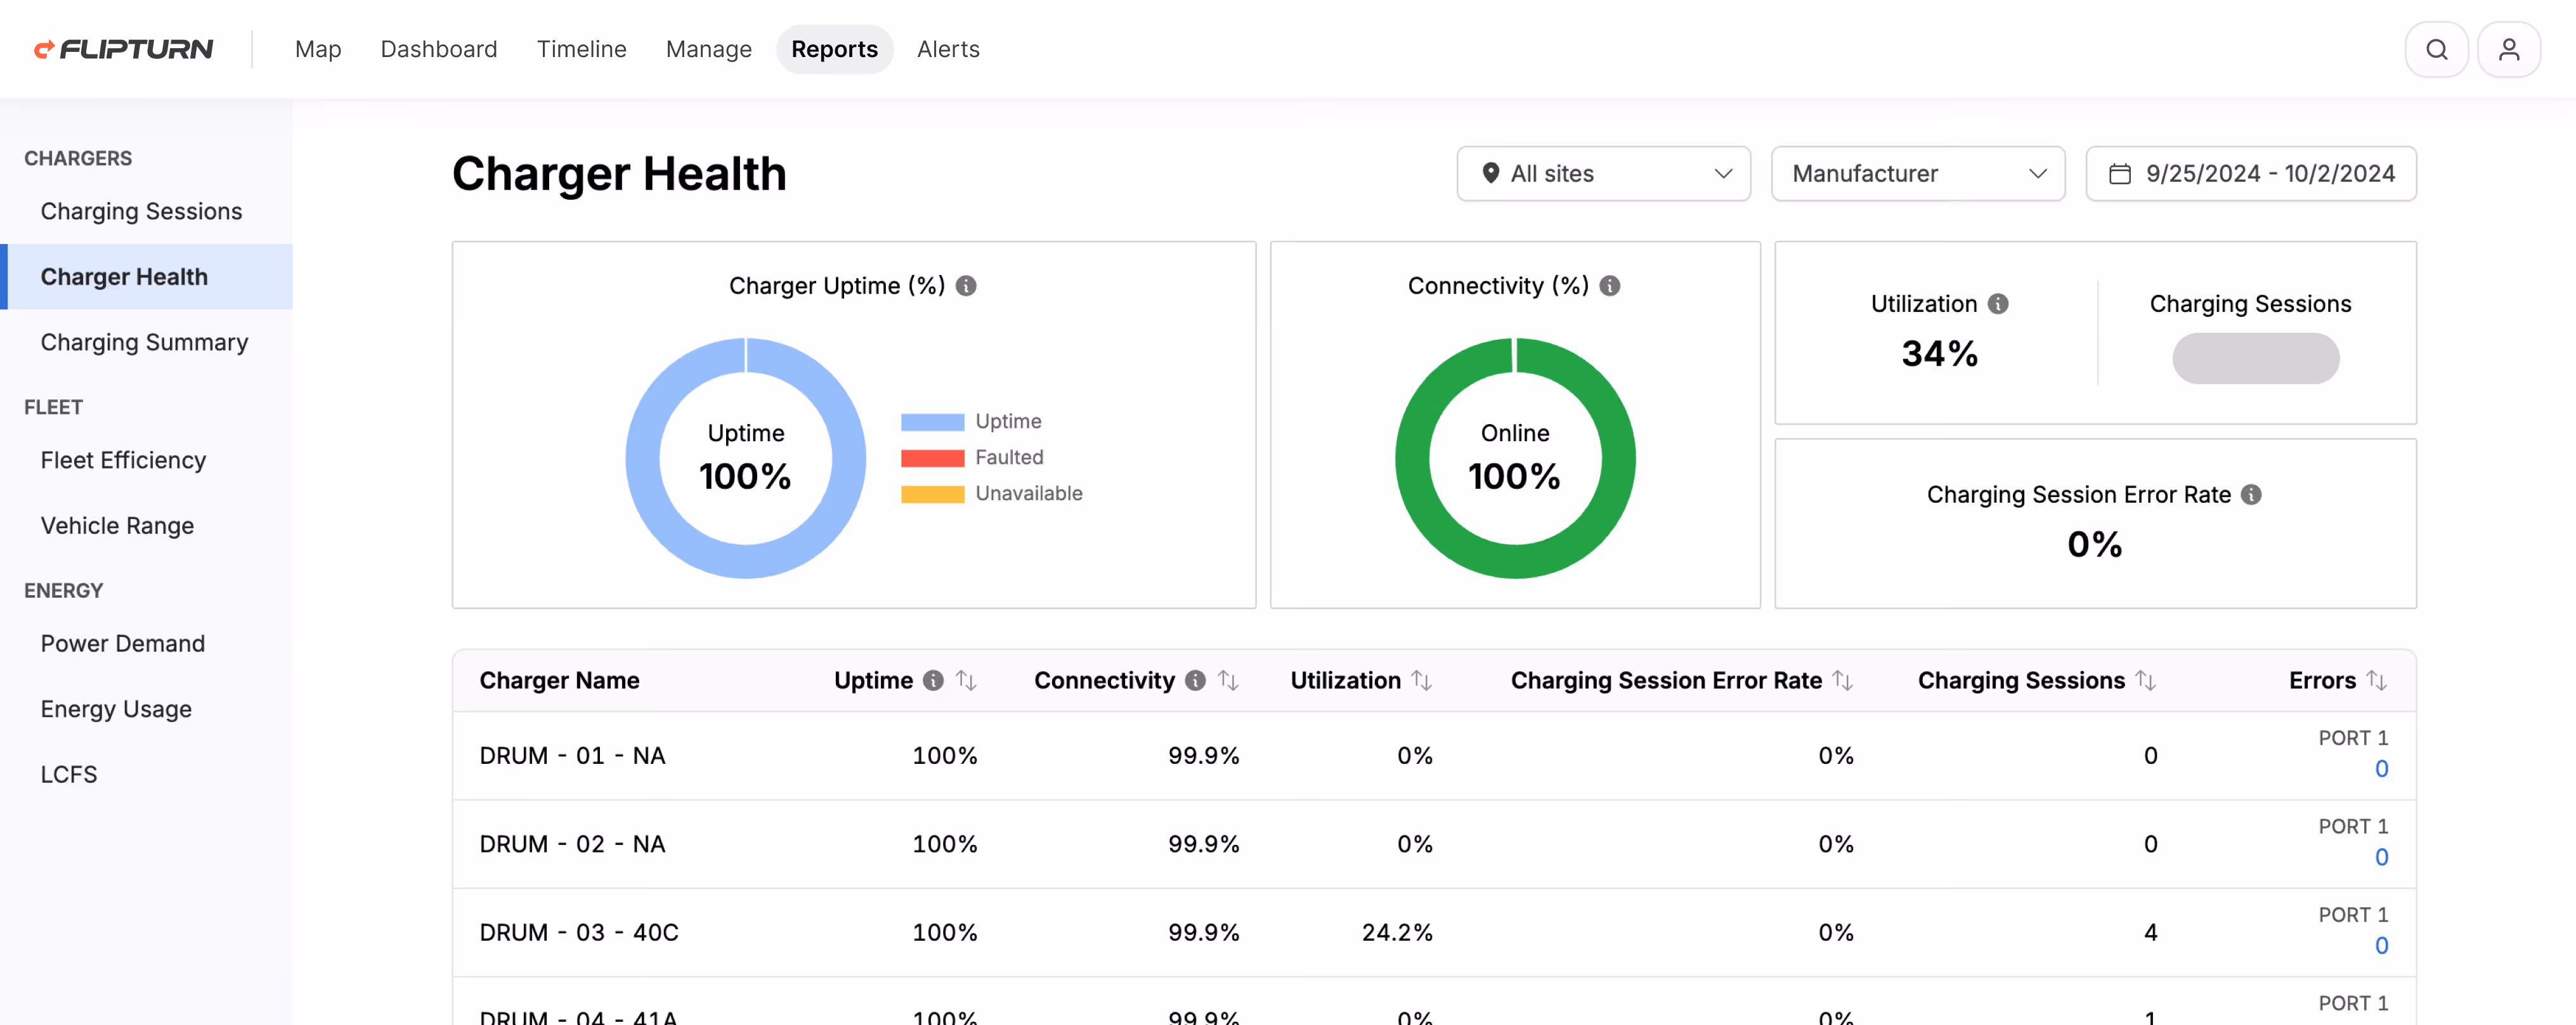Image resolution: width=2576 pixels, height=1025 pixels.
Task: Toggle sort on the Charging Sessions column
Action: pyautogui.click(x=2146, y=680)
